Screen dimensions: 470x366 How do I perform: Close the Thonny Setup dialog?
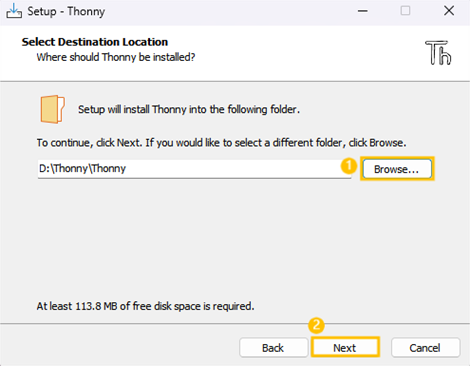coord(449,11)
